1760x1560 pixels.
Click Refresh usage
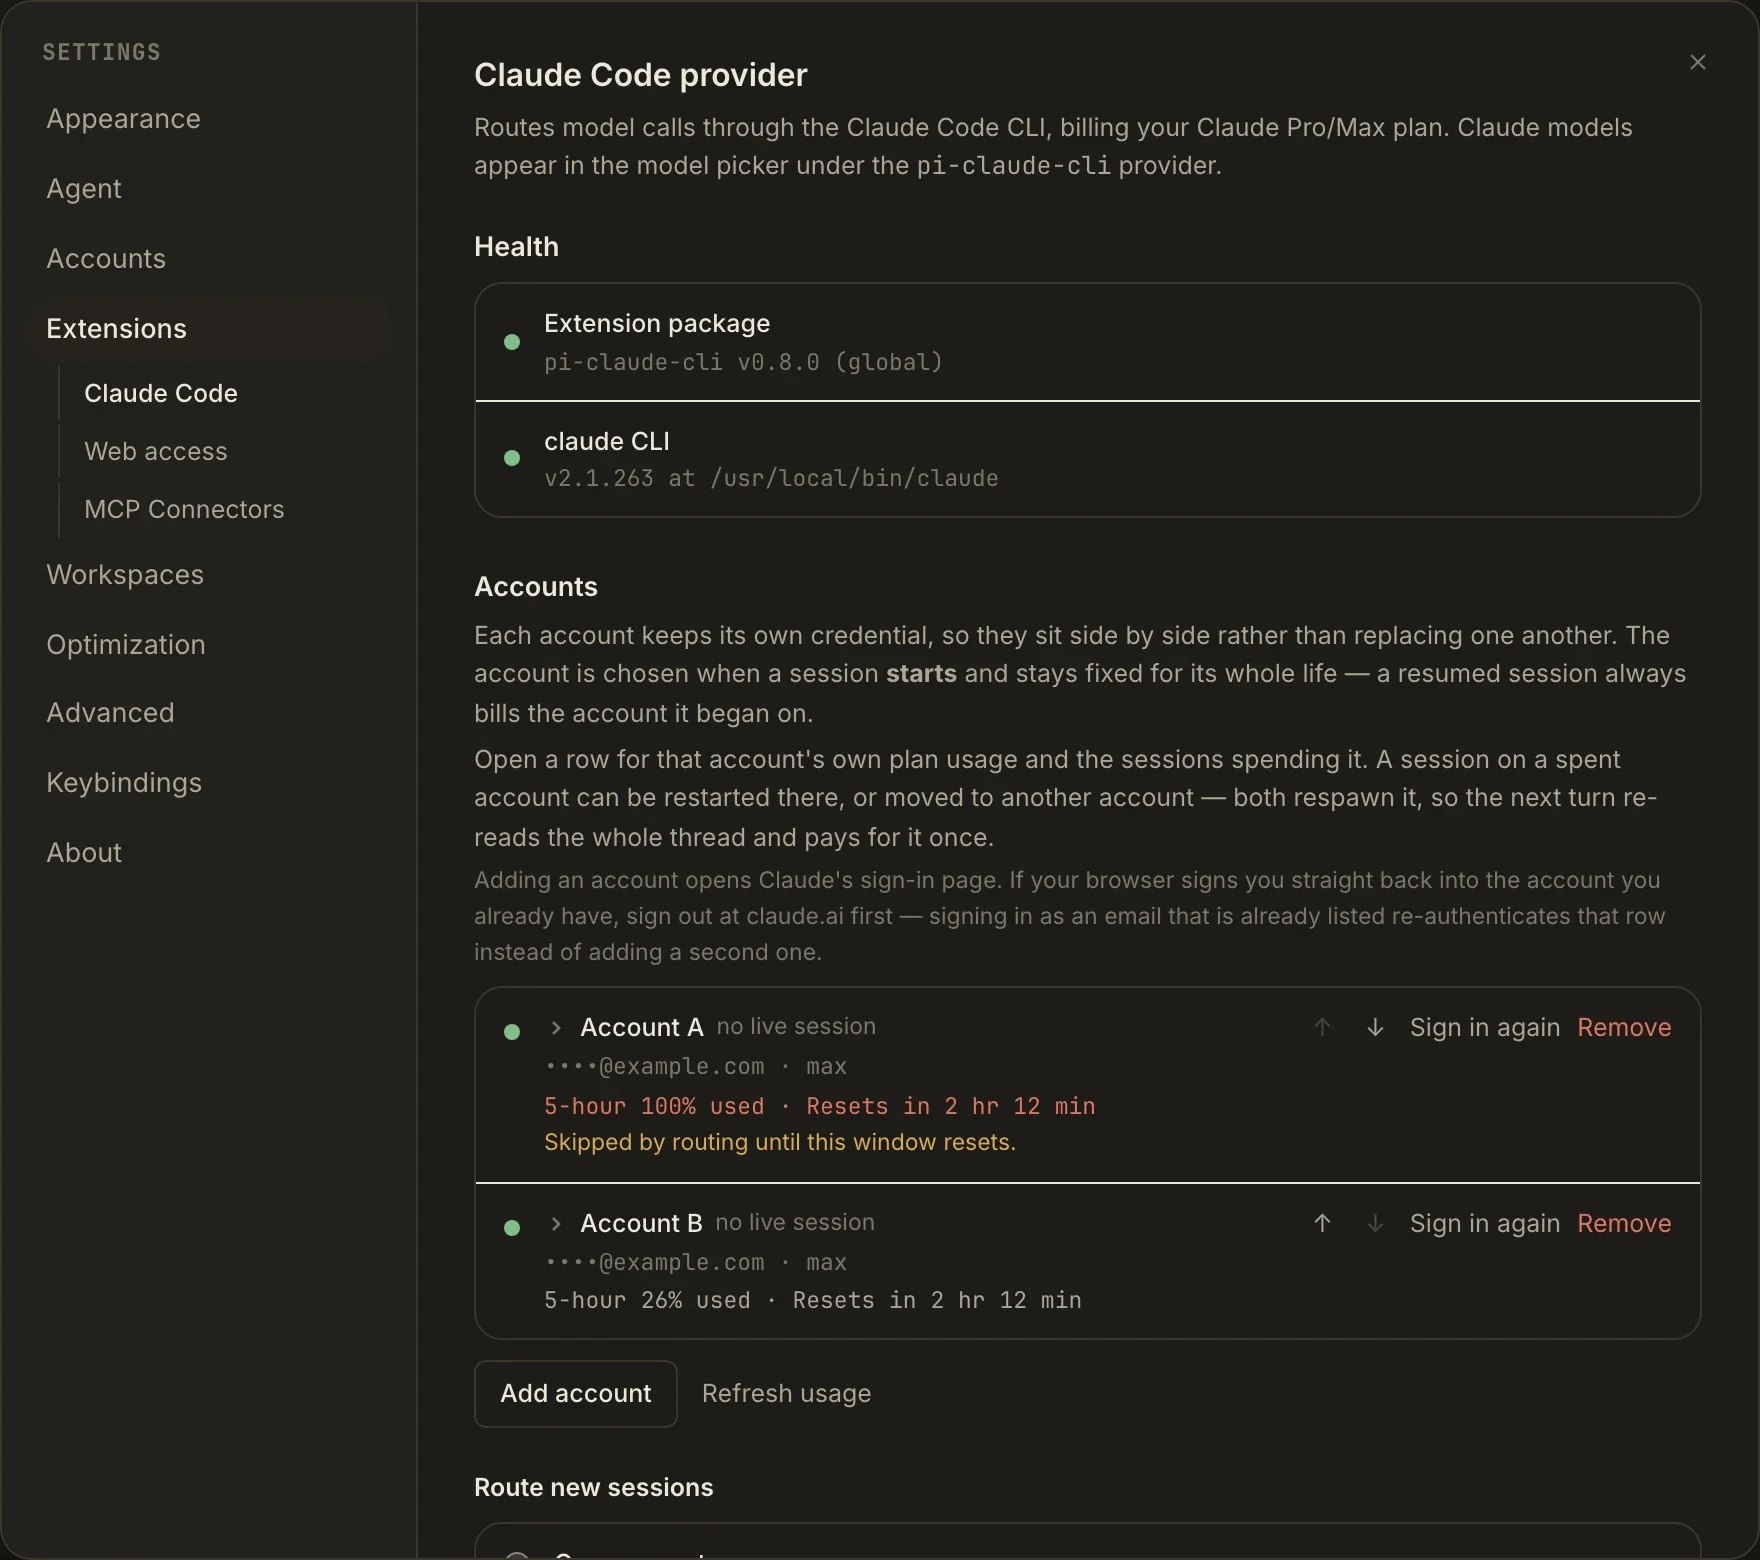tap(786, 1393)
